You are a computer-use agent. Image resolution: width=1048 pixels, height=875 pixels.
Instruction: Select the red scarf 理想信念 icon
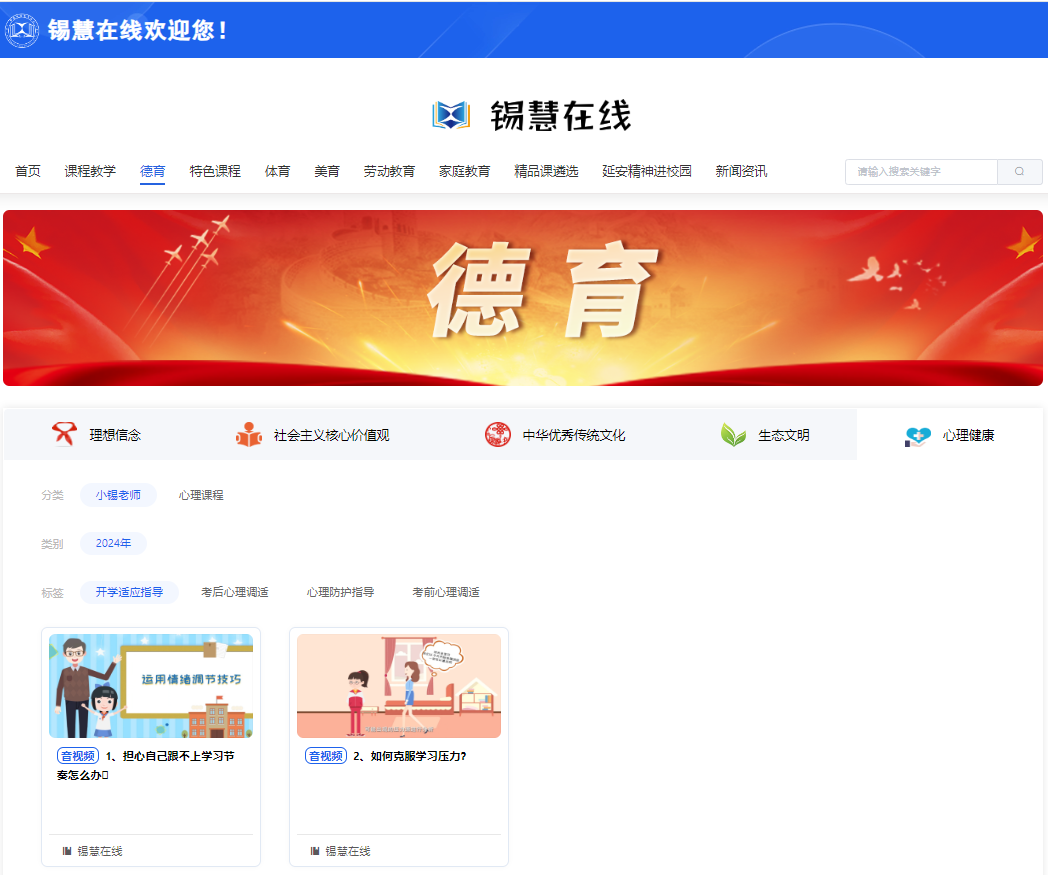[x=64, y=435]
